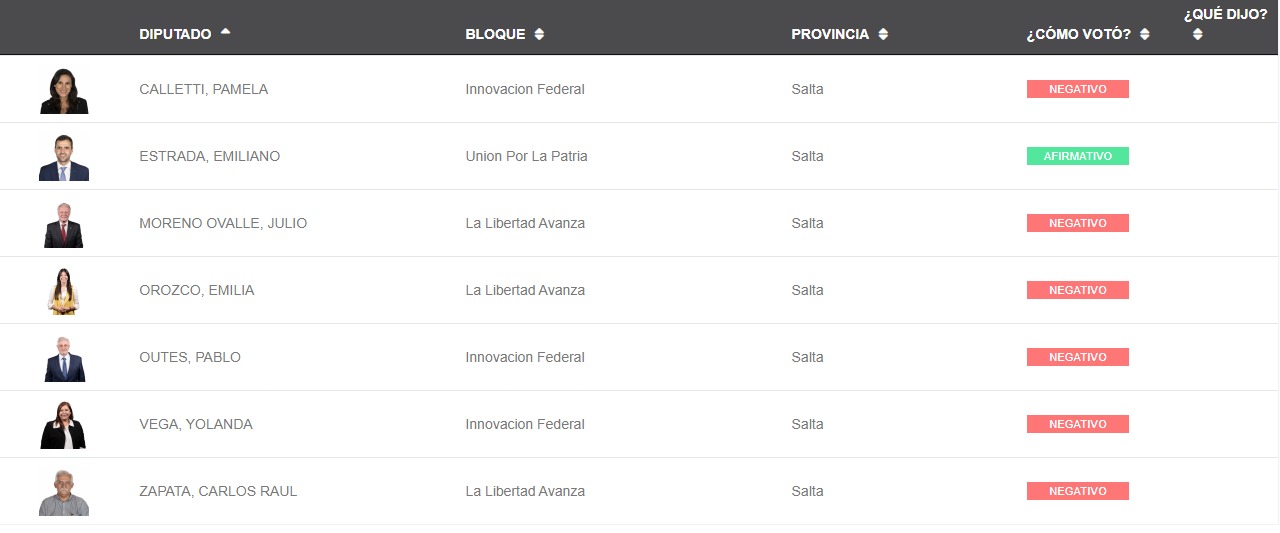Click the ascending arrow next to DIPUTADO
The image size is (1280, 533).
coord(225,32)
